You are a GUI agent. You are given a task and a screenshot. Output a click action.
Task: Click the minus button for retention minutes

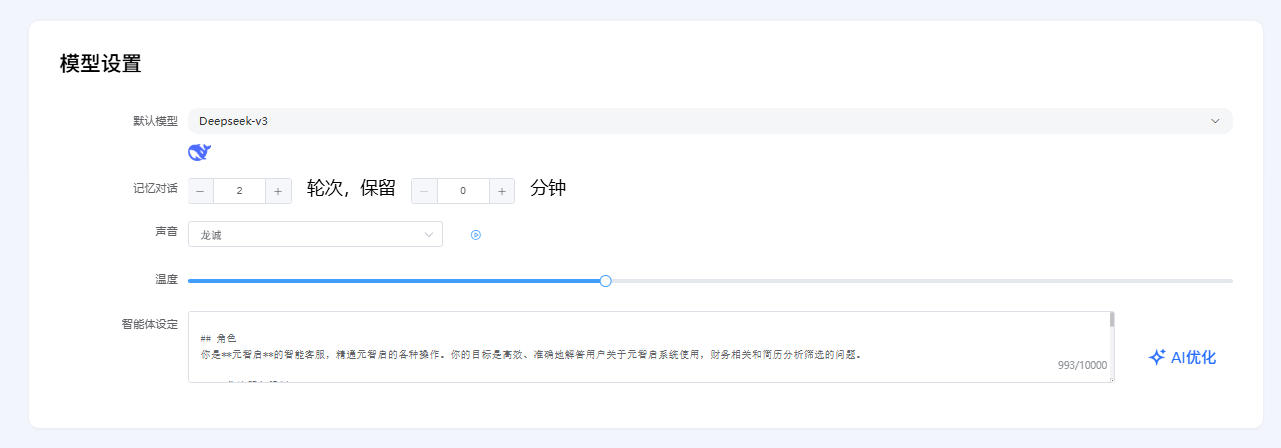click(425, 191)
